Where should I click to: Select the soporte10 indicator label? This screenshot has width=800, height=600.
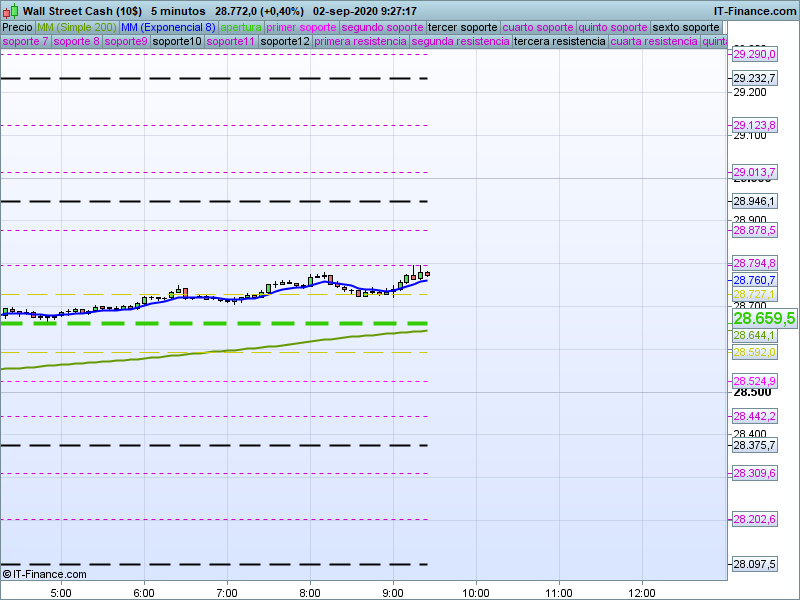coord(178,42)
